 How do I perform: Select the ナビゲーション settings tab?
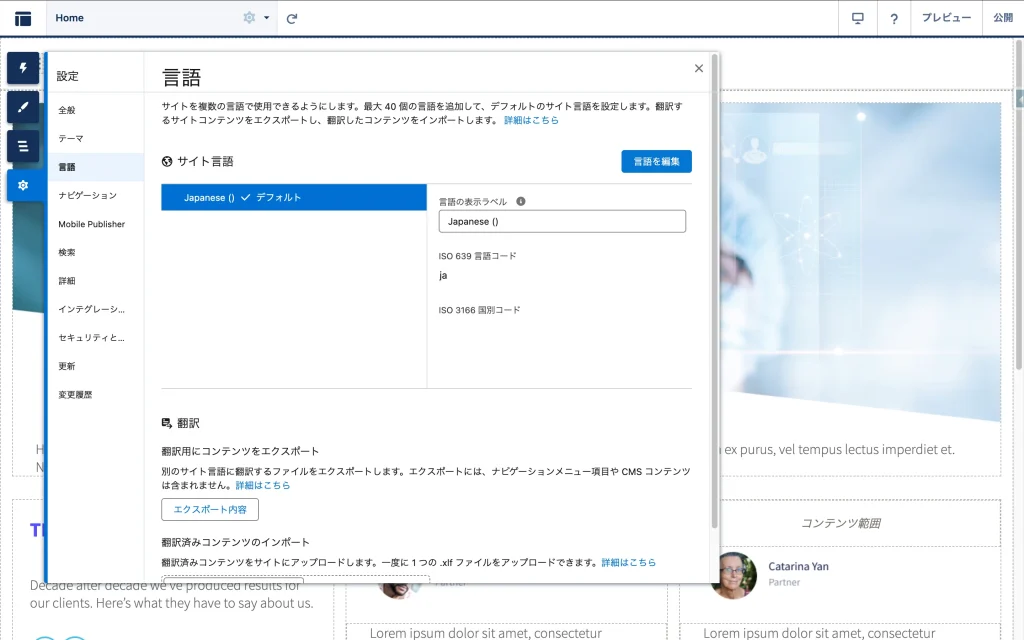[x=87, y=196]
